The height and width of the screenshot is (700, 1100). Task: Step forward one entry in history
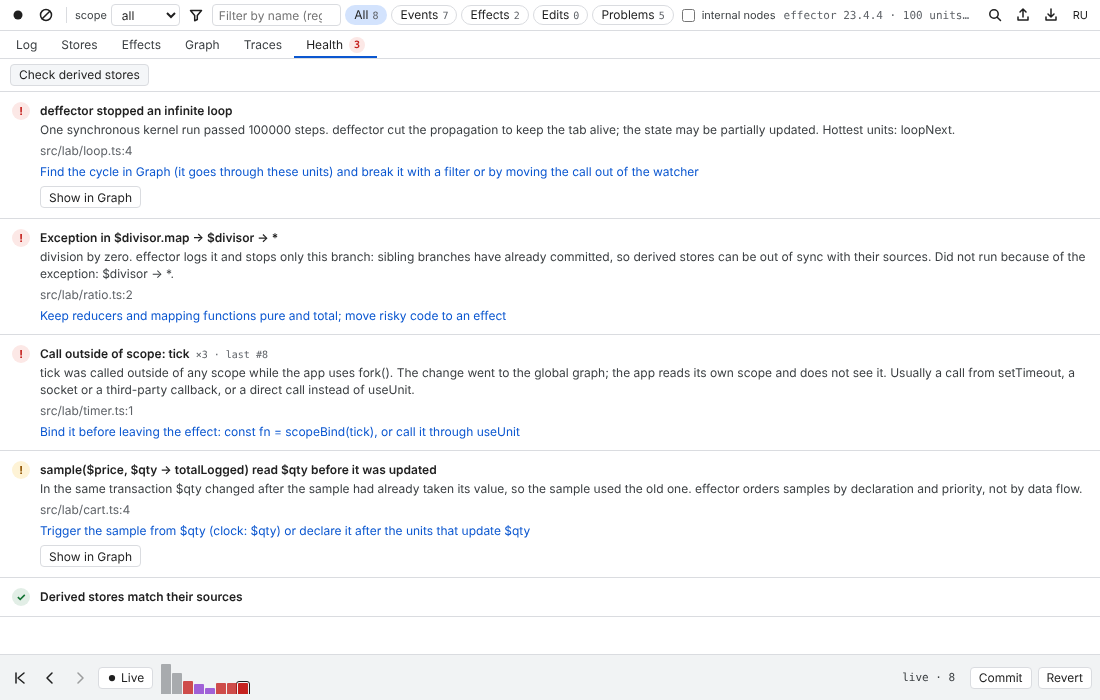(x=80, y=678)
